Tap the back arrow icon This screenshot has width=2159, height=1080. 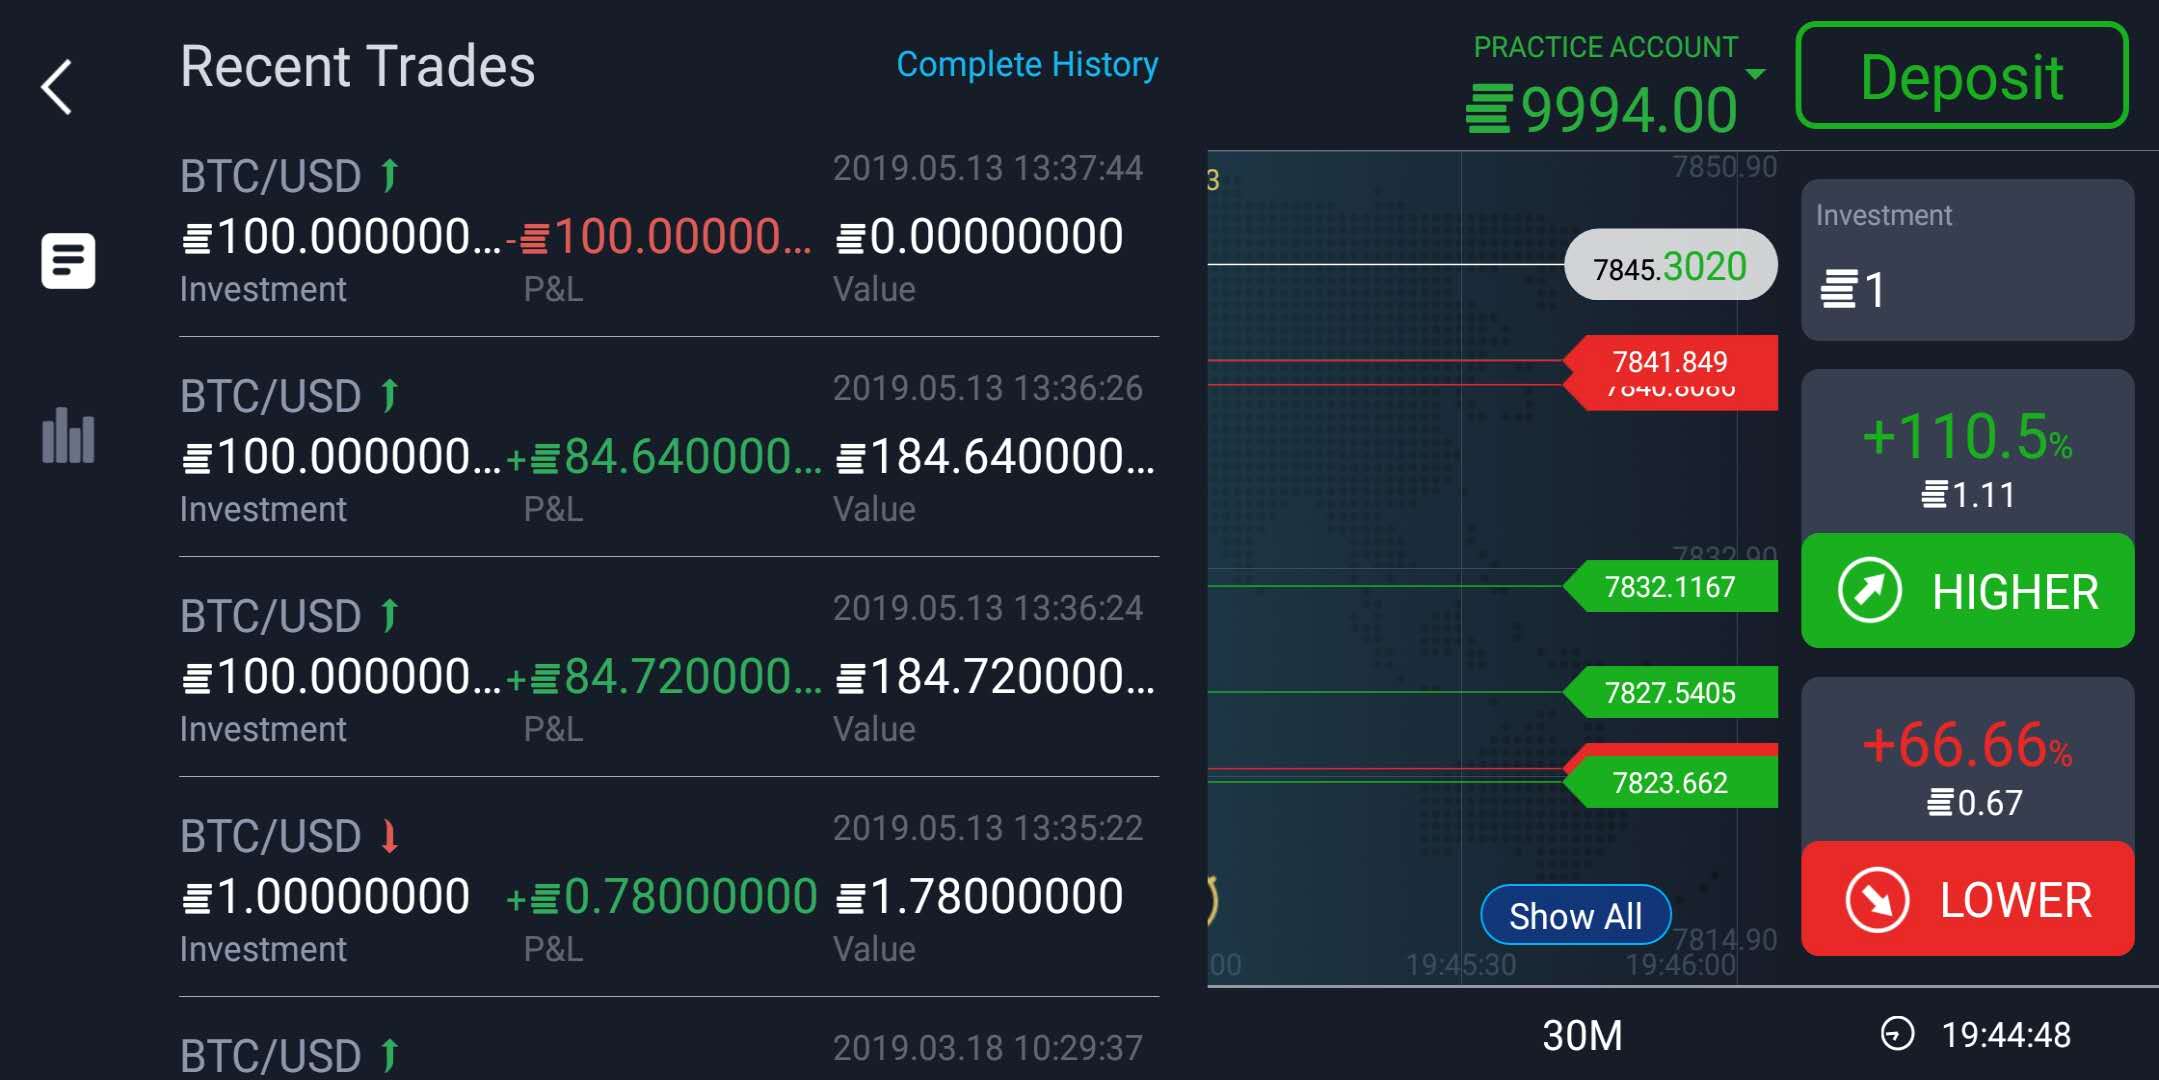click(x=57, y=87)
